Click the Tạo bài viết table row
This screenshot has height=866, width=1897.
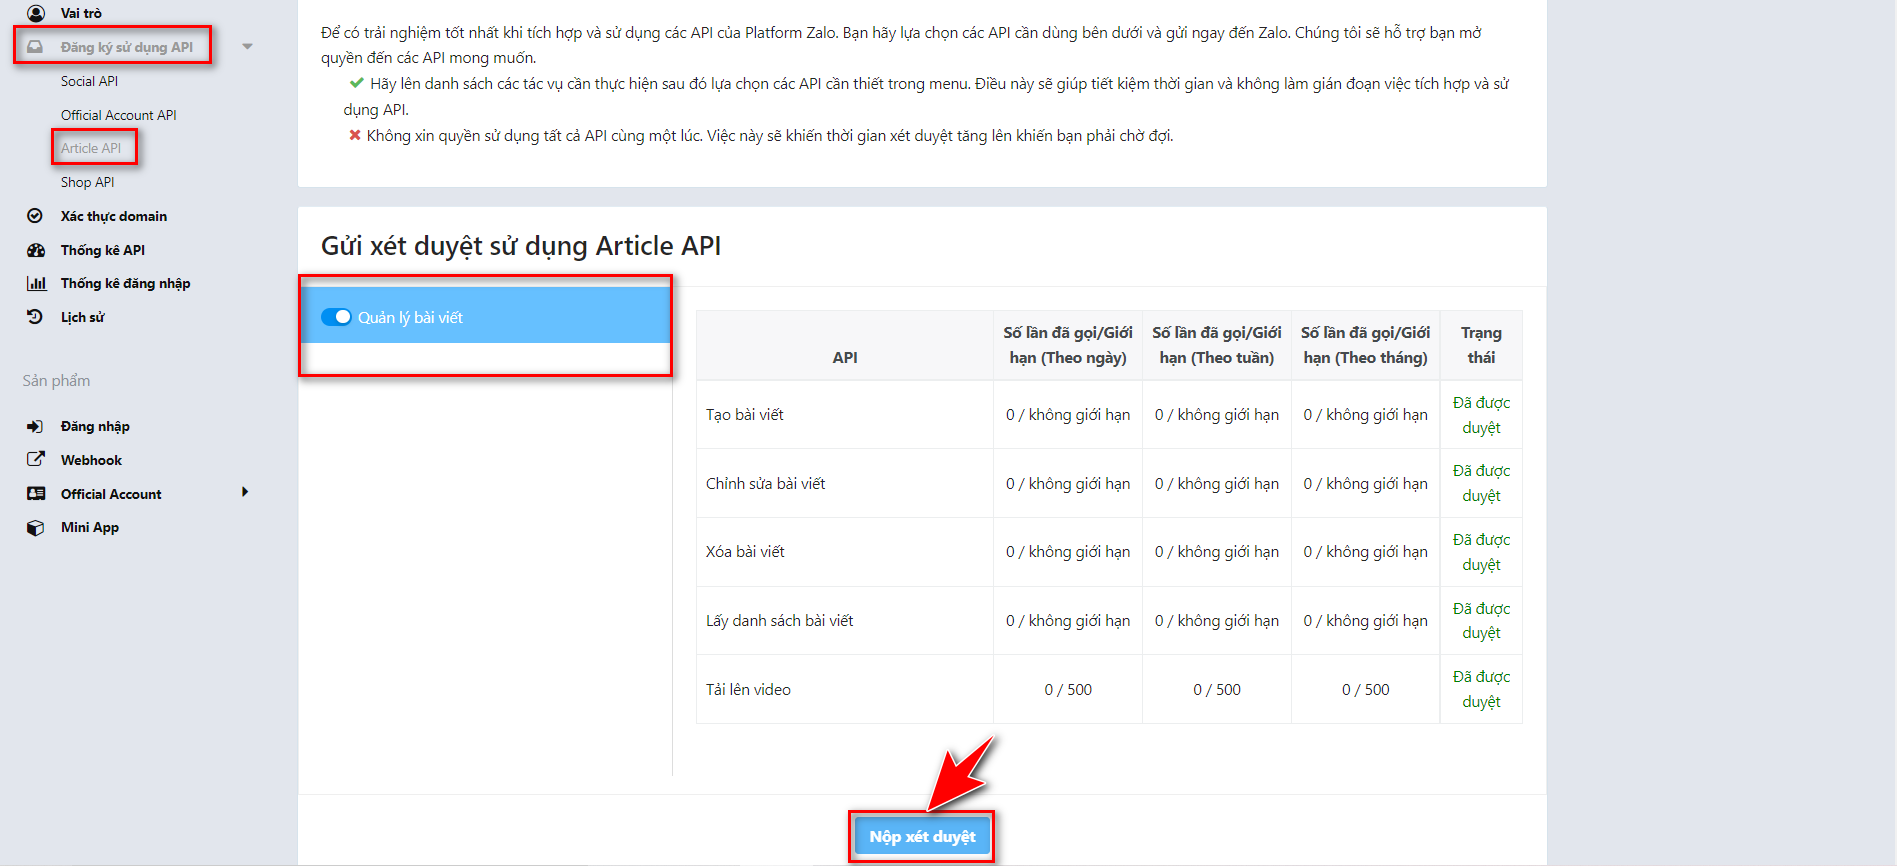point(745,415)
